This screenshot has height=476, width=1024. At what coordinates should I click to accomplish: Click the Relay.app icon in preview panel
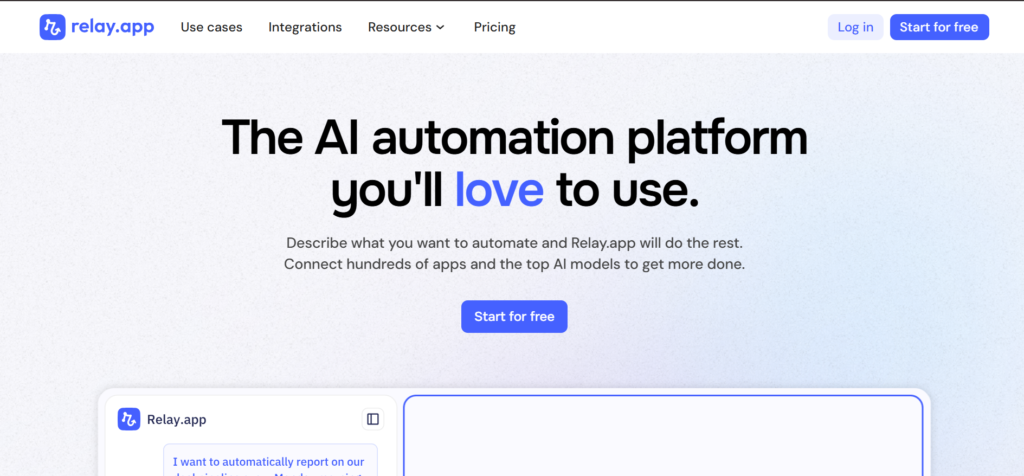(129, 419)
